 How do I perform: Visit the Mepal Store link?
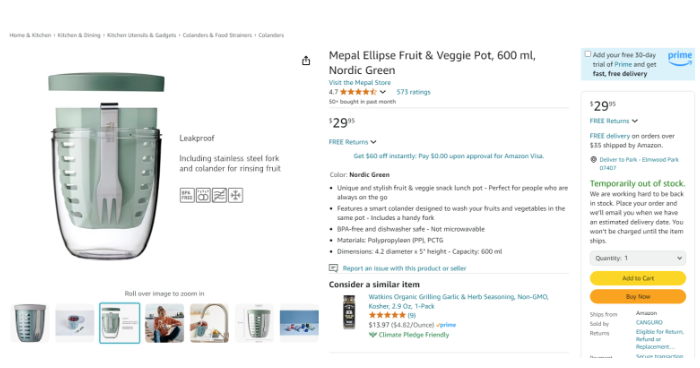point(359,83)
